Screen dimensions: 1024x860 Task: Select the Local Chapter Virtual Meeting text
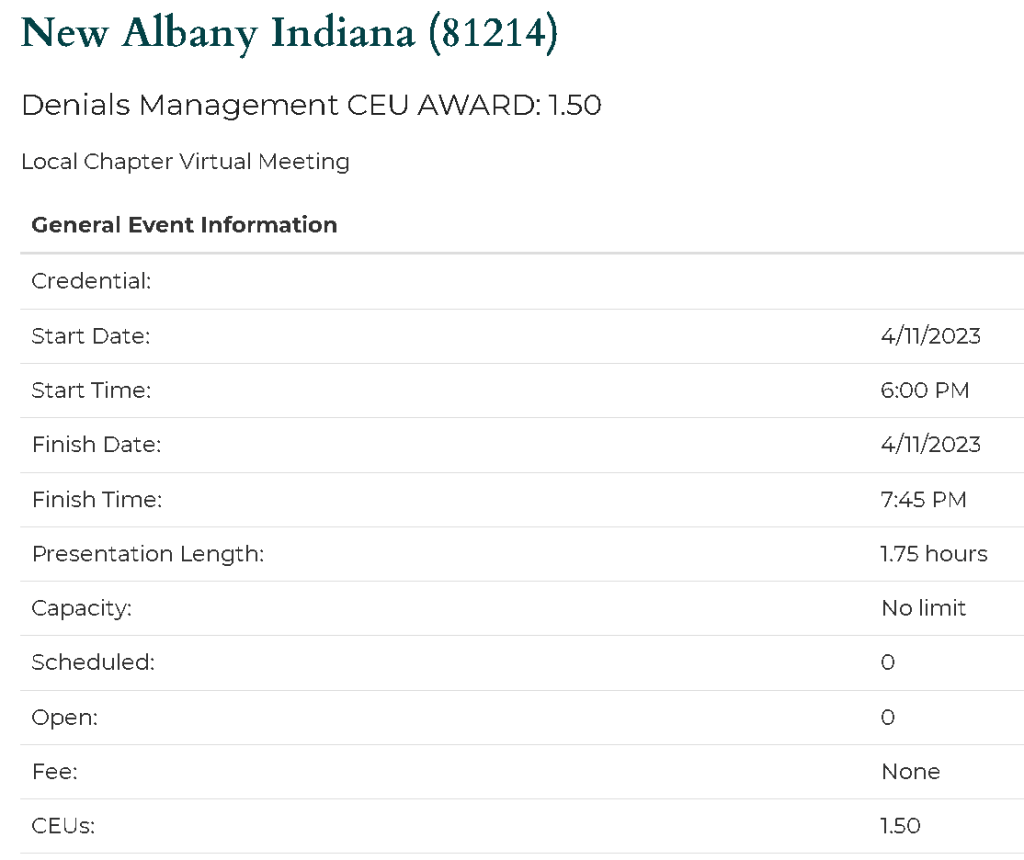coord(185,161)
